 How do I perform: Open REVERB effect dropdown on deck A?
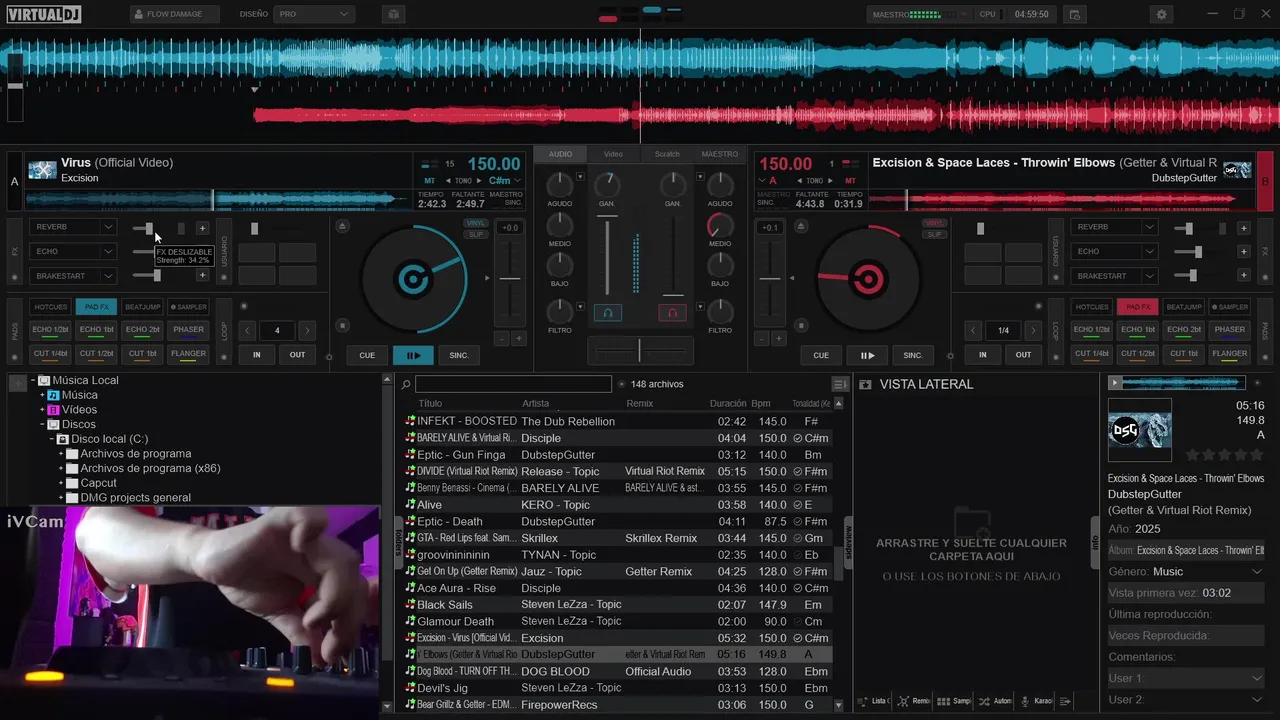click(x=107, y=227)
